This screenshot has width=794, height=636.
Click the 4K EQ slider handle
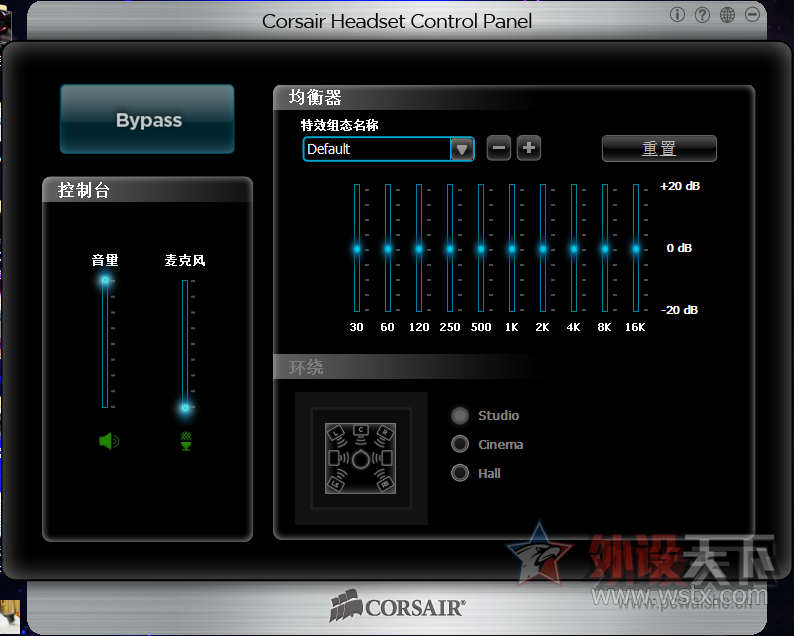[x=574, y=249]
